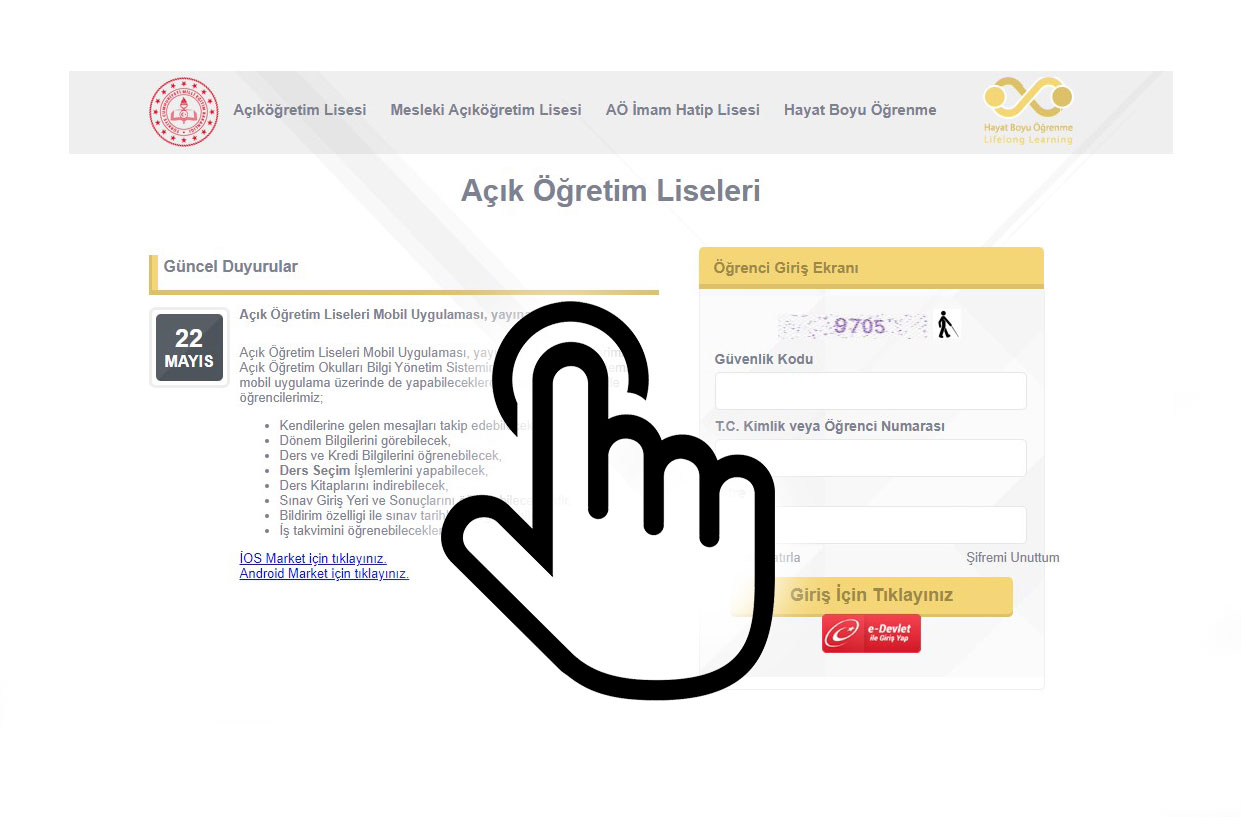Go to Mesleki Açıköğretim Lisesi in navigation
Screen dimensions: 1241x817
(485, 110)
